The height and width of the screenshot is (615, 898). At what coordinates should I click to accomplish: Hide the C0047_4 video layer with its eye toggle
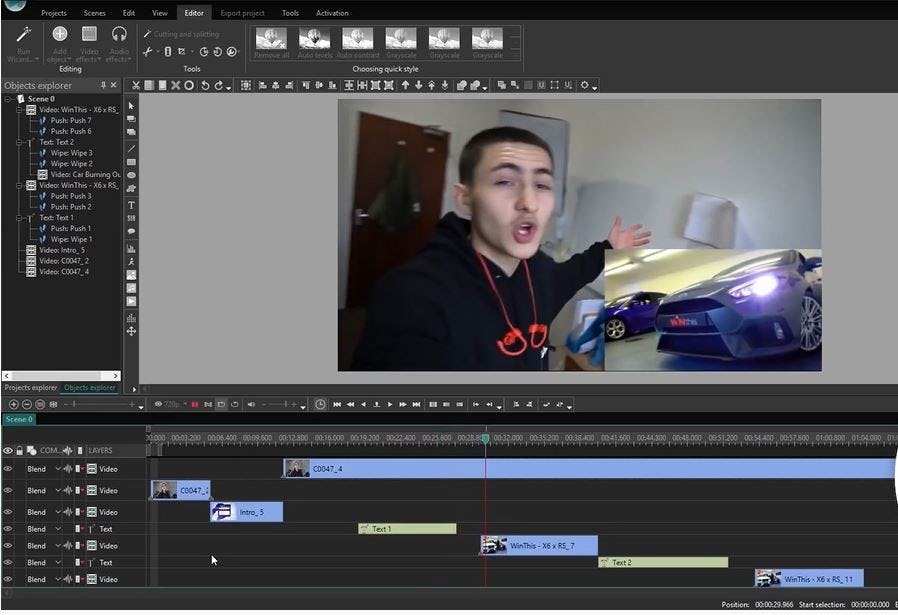(x=8, y=468)
